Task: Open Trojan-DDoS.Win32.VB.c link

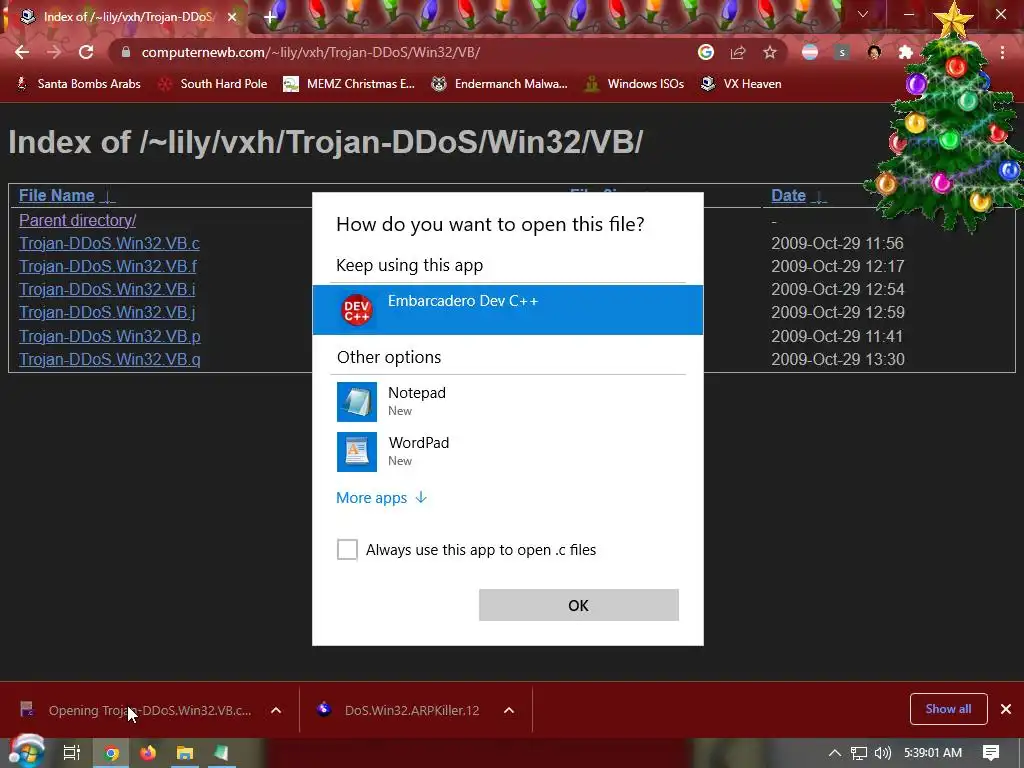Action: 109,243
